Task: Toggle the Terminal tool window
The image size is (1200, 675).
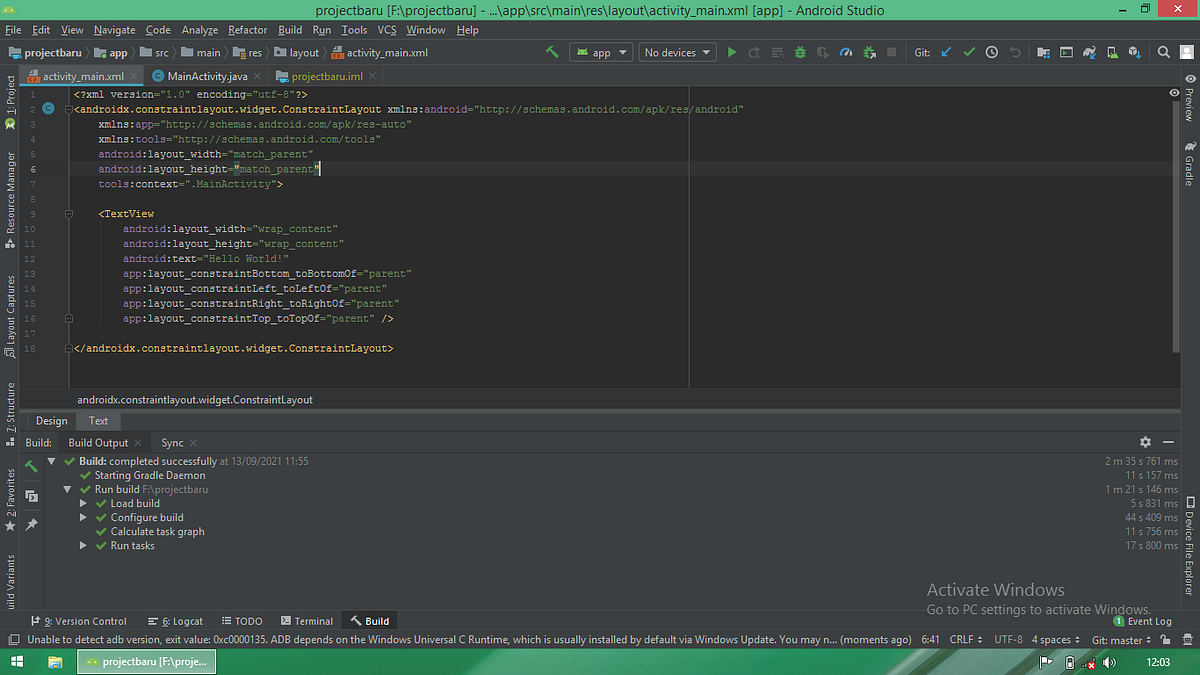Action: pos(307,621)
